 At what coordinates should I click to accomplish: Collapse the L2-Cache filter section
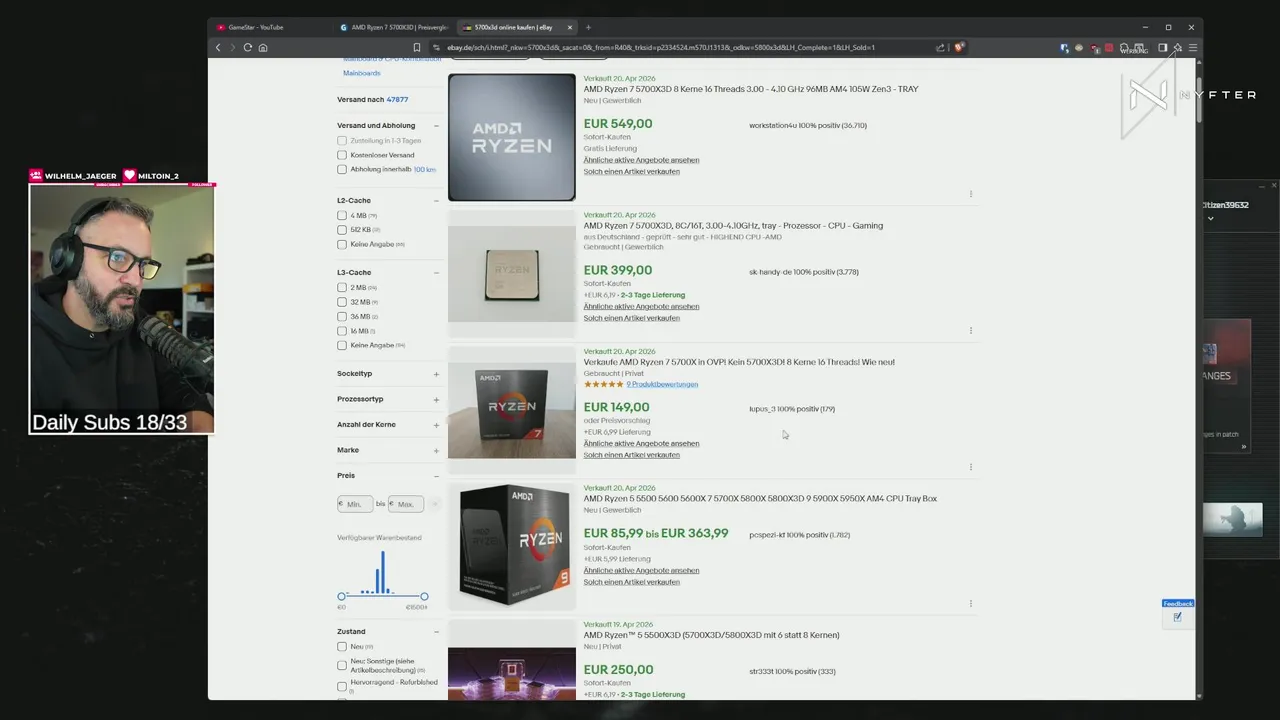pyautogui.click(x=436, y=201)
